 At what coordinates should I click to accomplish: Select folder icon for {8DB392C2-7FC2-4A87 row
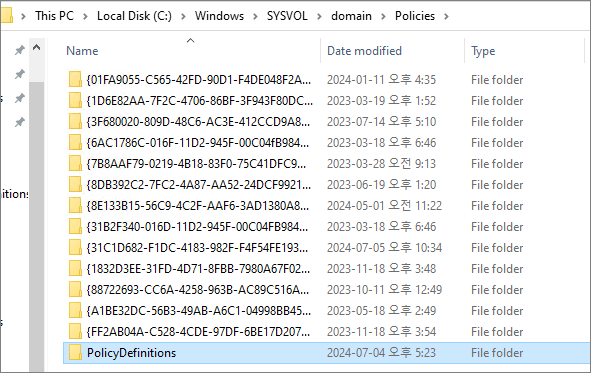click(x=75, y=185)
